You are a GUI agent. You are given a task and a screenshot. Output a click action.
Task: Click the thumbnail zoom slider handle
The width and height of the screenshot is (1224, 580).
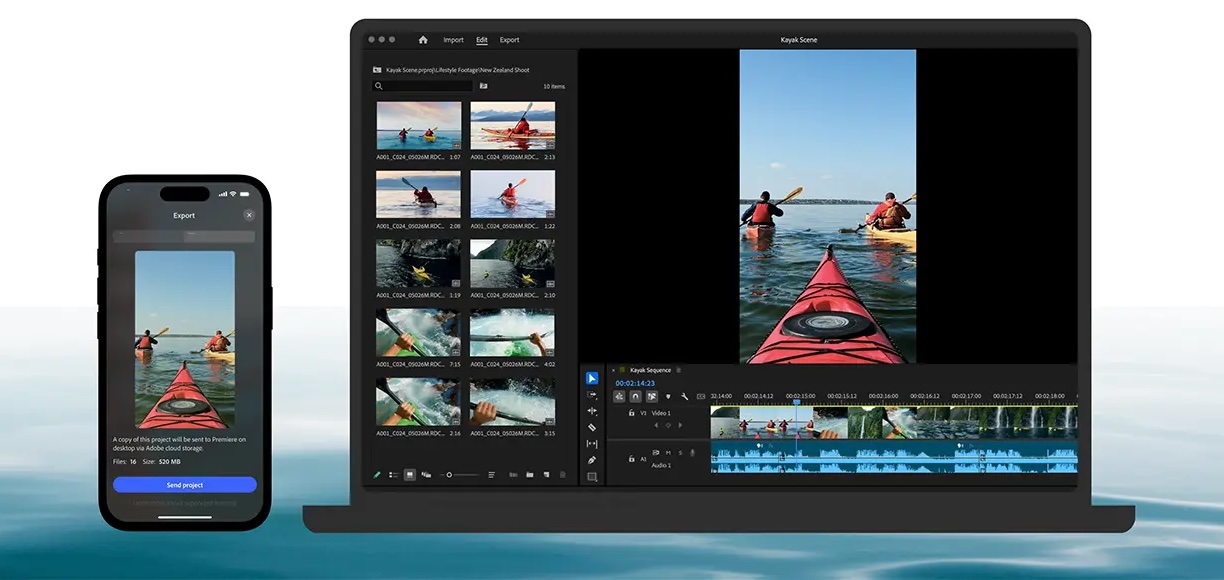[449, 475]
